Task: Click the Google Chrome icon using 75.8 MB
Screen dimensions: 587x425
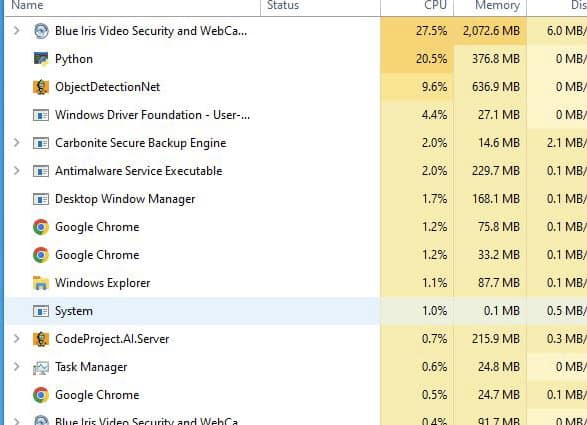Action: point(41,227)
